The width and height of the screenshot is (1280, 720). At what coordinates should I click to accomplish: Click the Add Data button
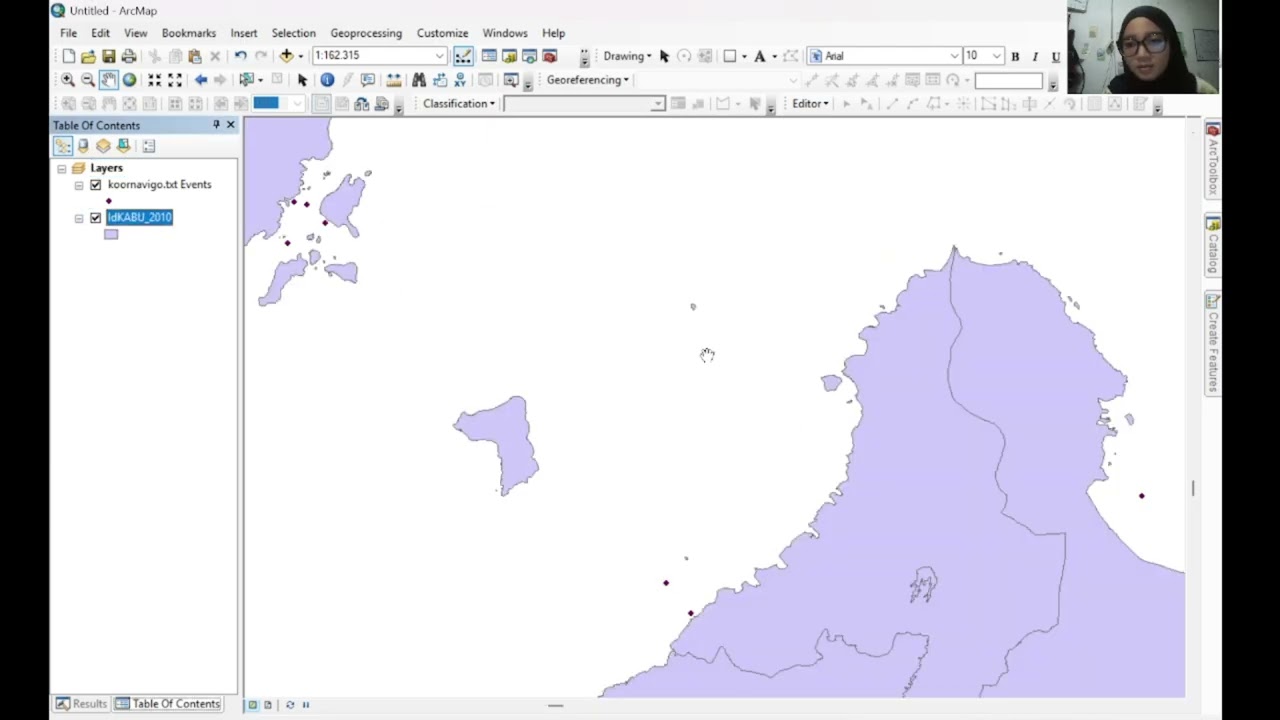tap(286, 56)
